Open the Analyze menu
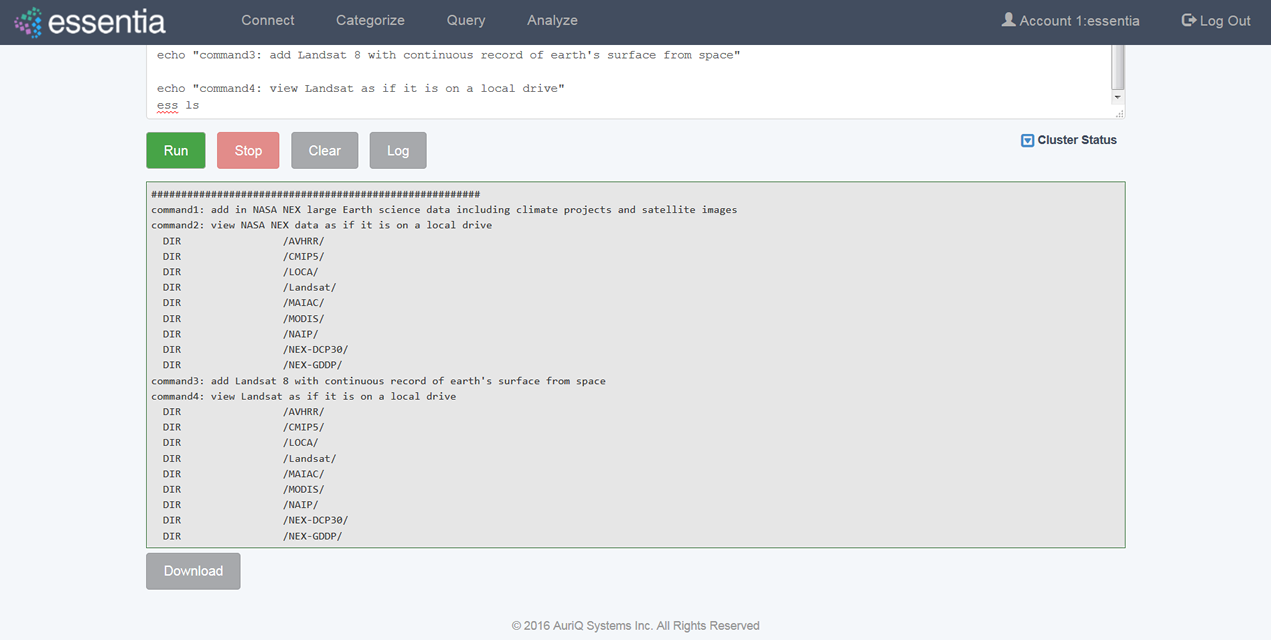 (552, 20)
